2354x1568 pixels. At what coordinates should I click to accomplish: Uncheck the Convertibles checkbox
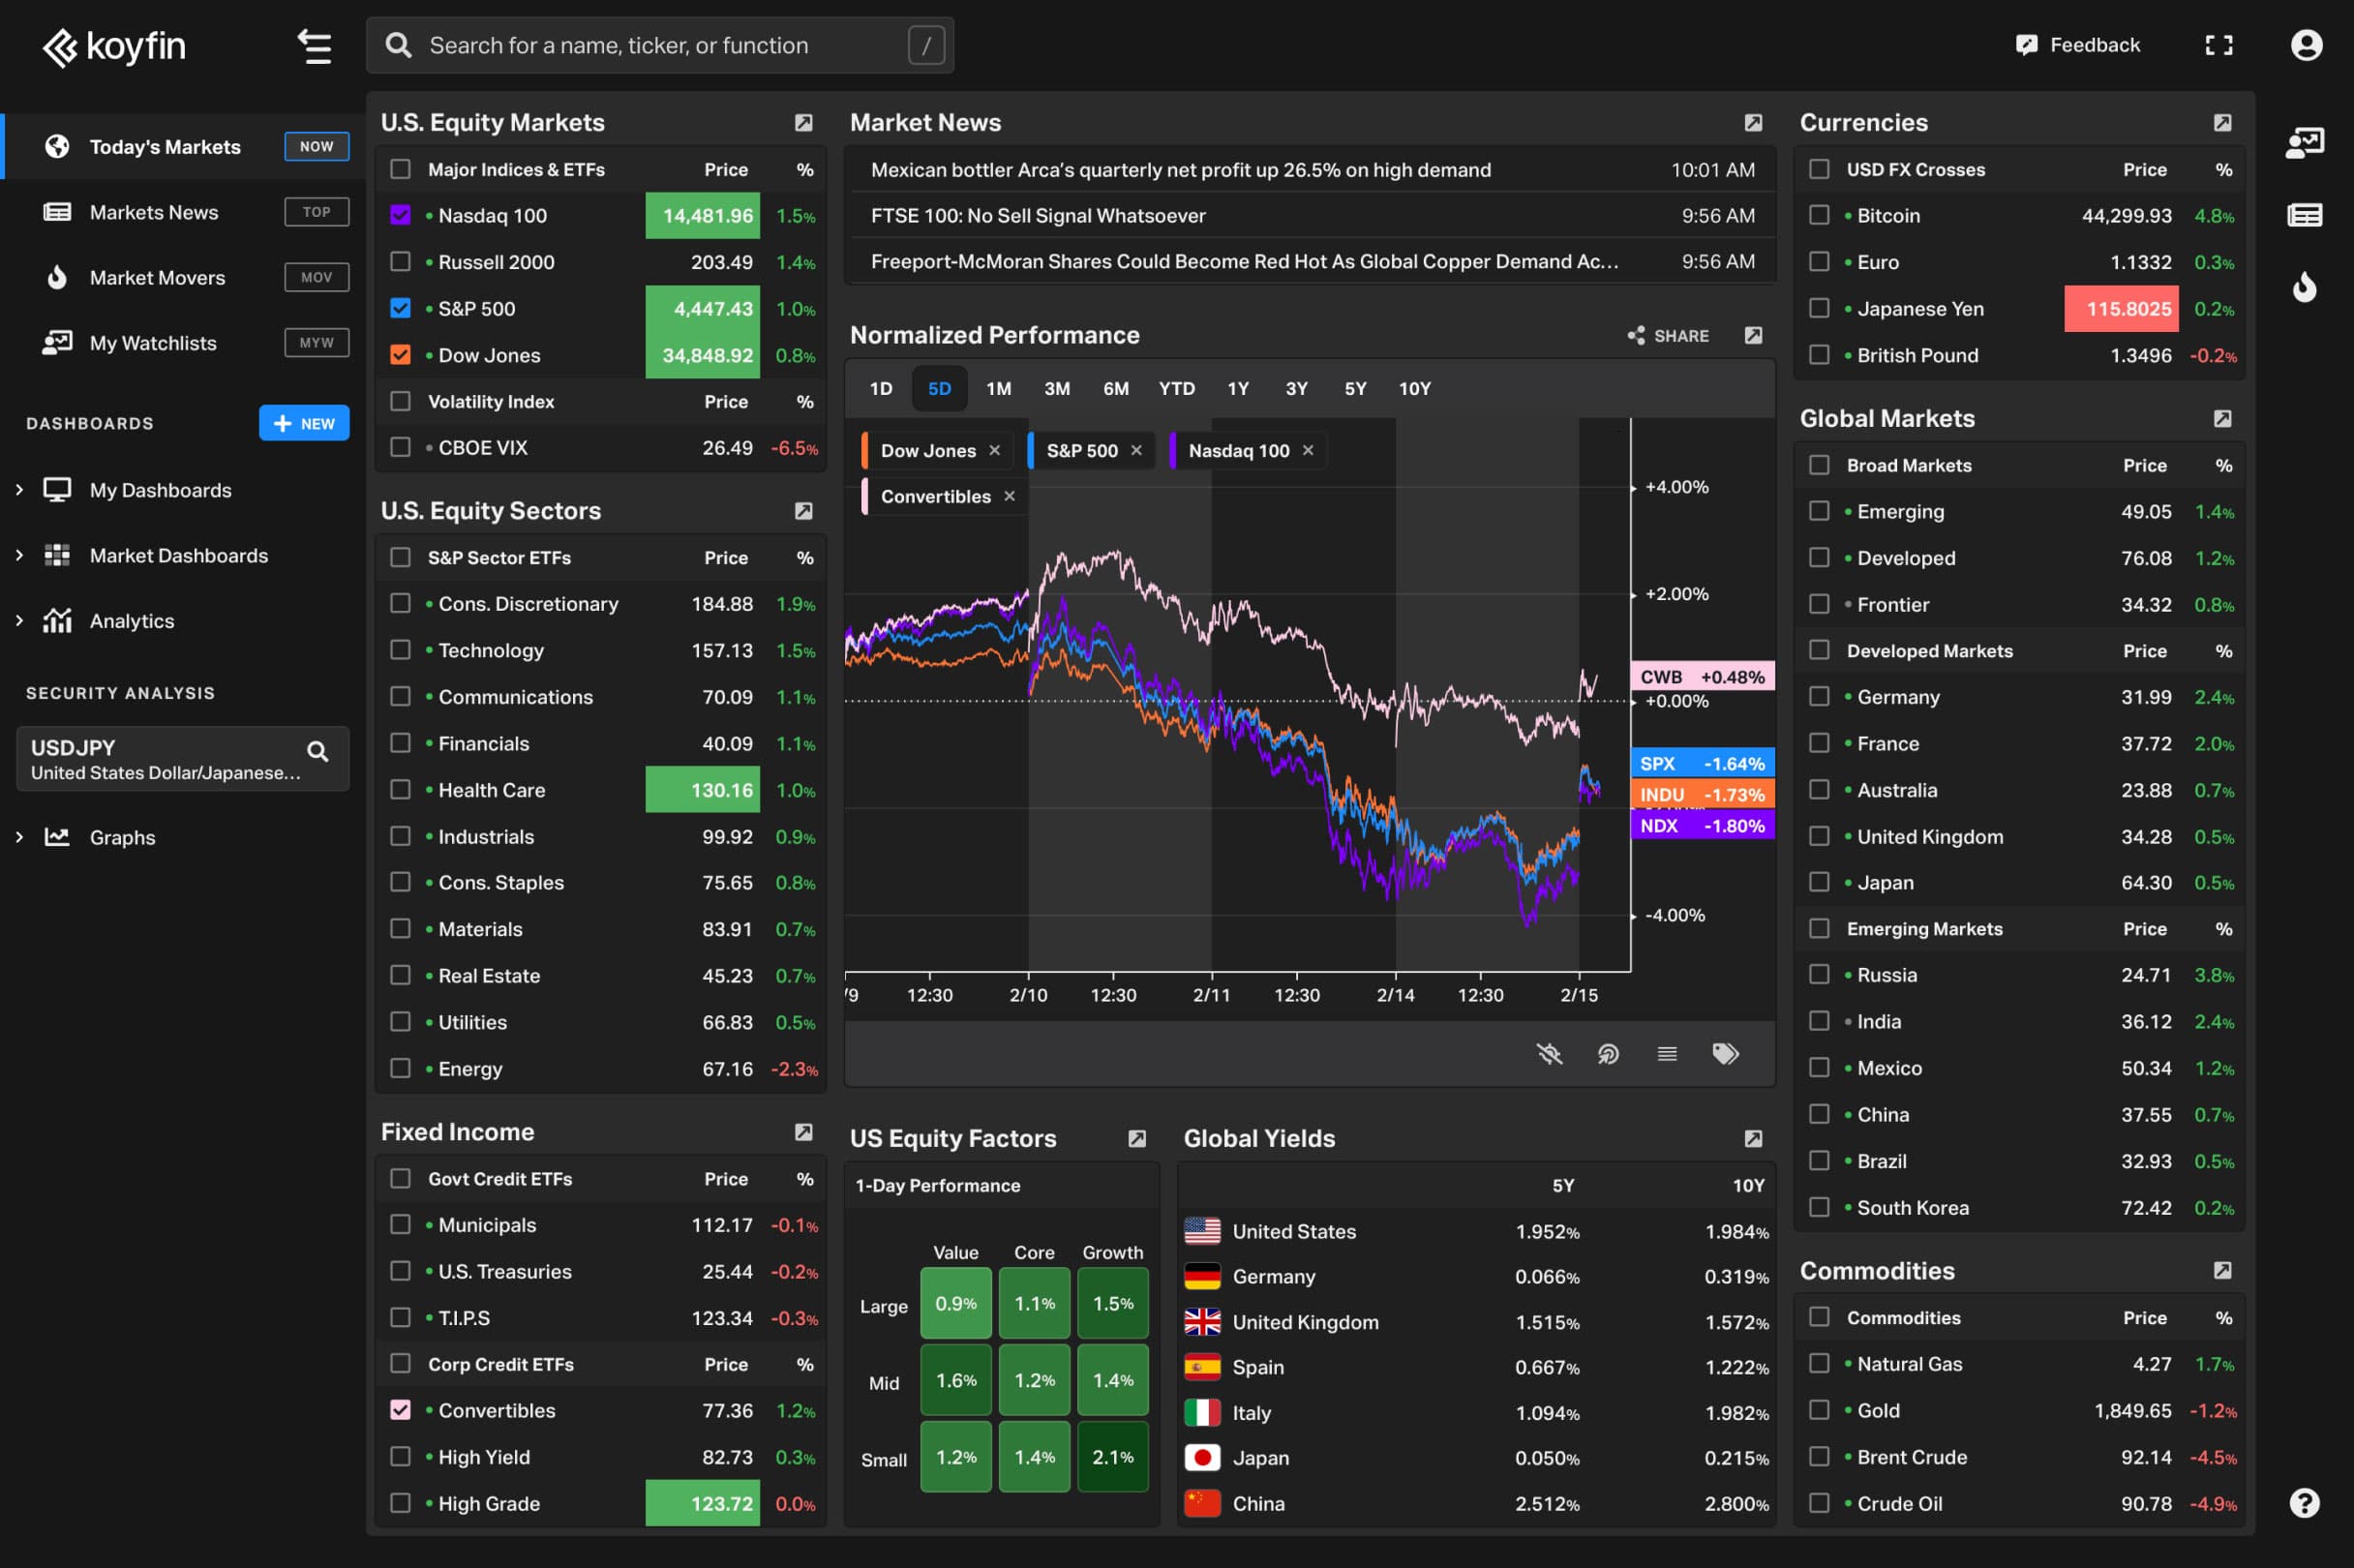(x=400, y=1410)
